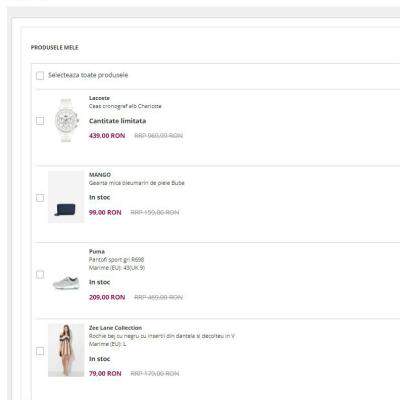400x400 pixels.
Task: View the Puma grey sneaker thumbnail
Action: coord(66,283)
